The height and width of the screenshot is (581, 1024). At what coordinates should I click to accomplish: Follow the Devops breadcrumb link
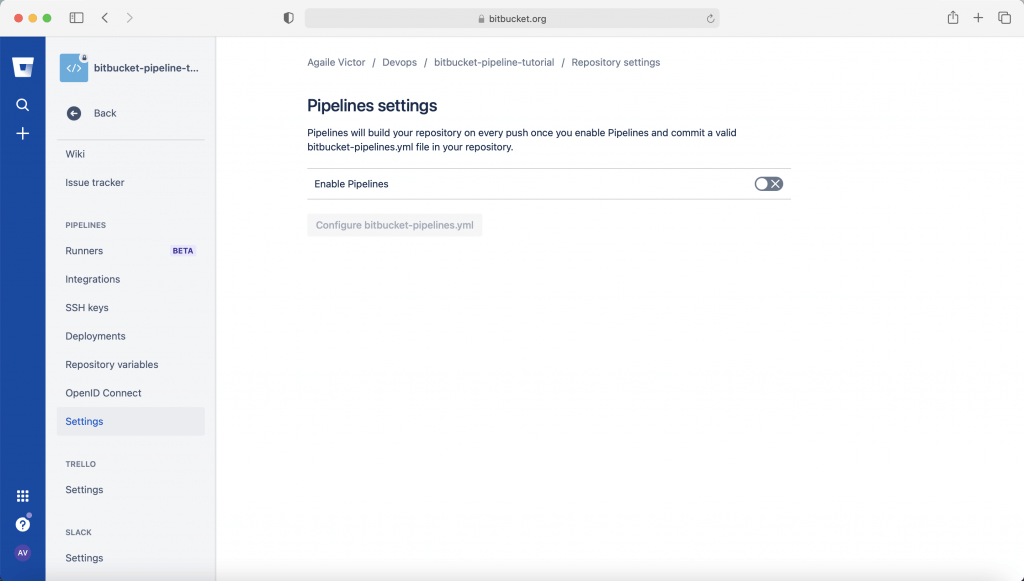point(400,63)
